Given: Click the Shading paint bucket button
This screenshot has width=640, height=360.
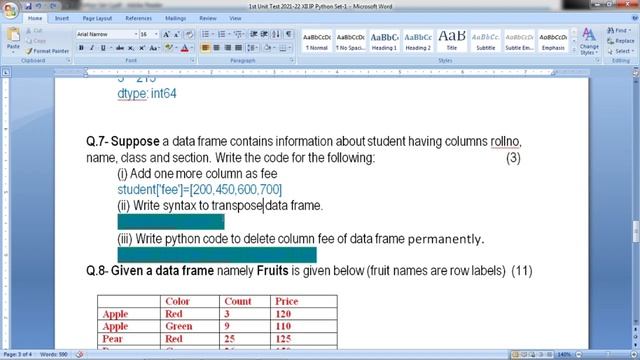Looking at the screenshot, I should (x=268, y=48).
